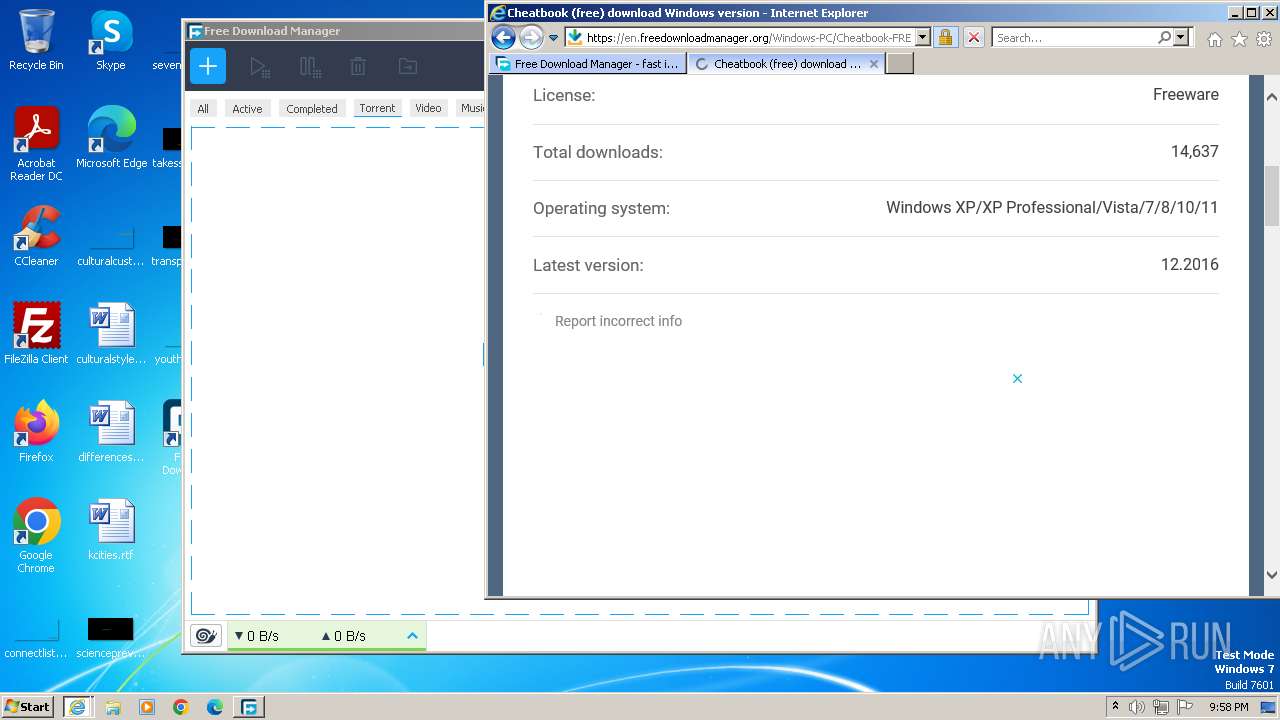Open the FileZilla Client desktop shortcut
The image size is (1280, 720).
coord(36,334)
